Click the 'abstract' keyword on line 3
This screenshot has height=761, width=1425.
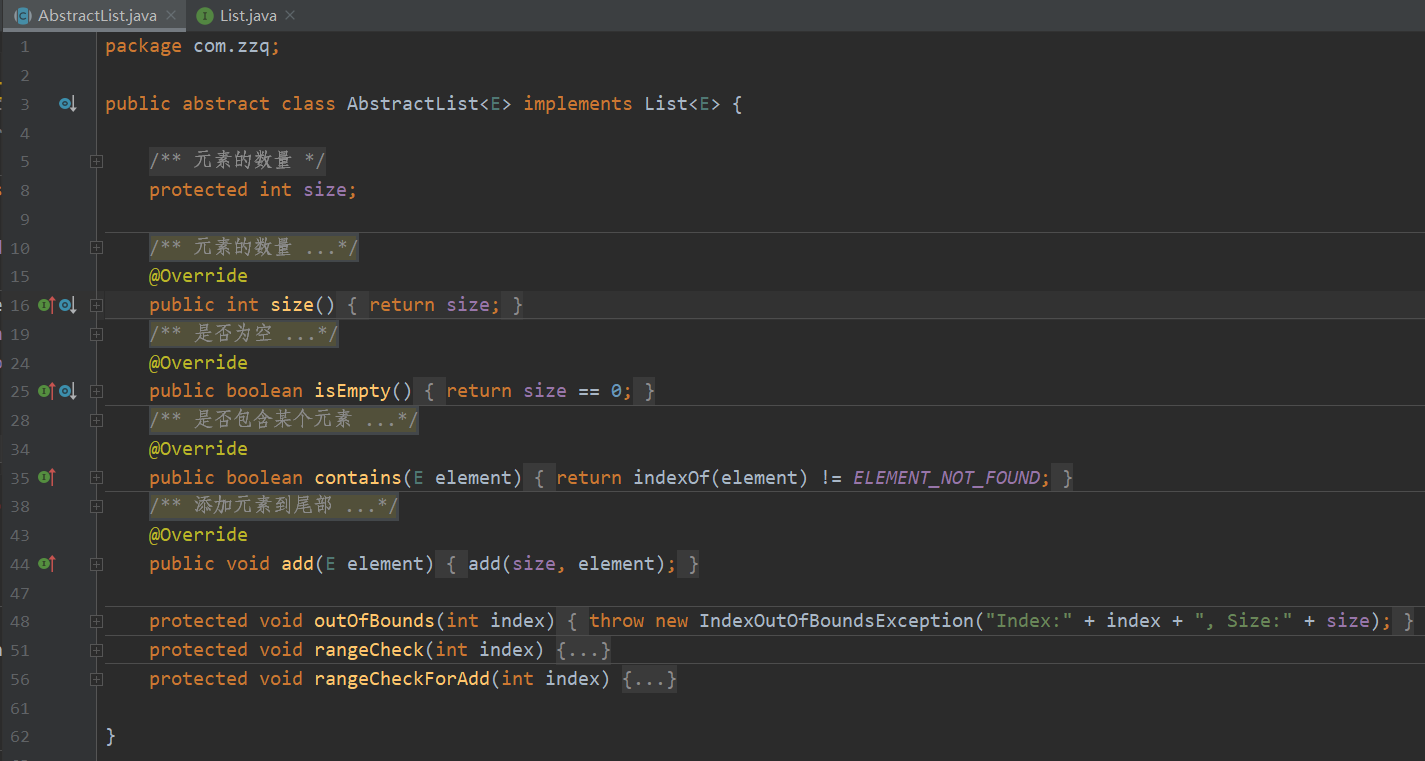pyautogui.click(x=226, y=104)
